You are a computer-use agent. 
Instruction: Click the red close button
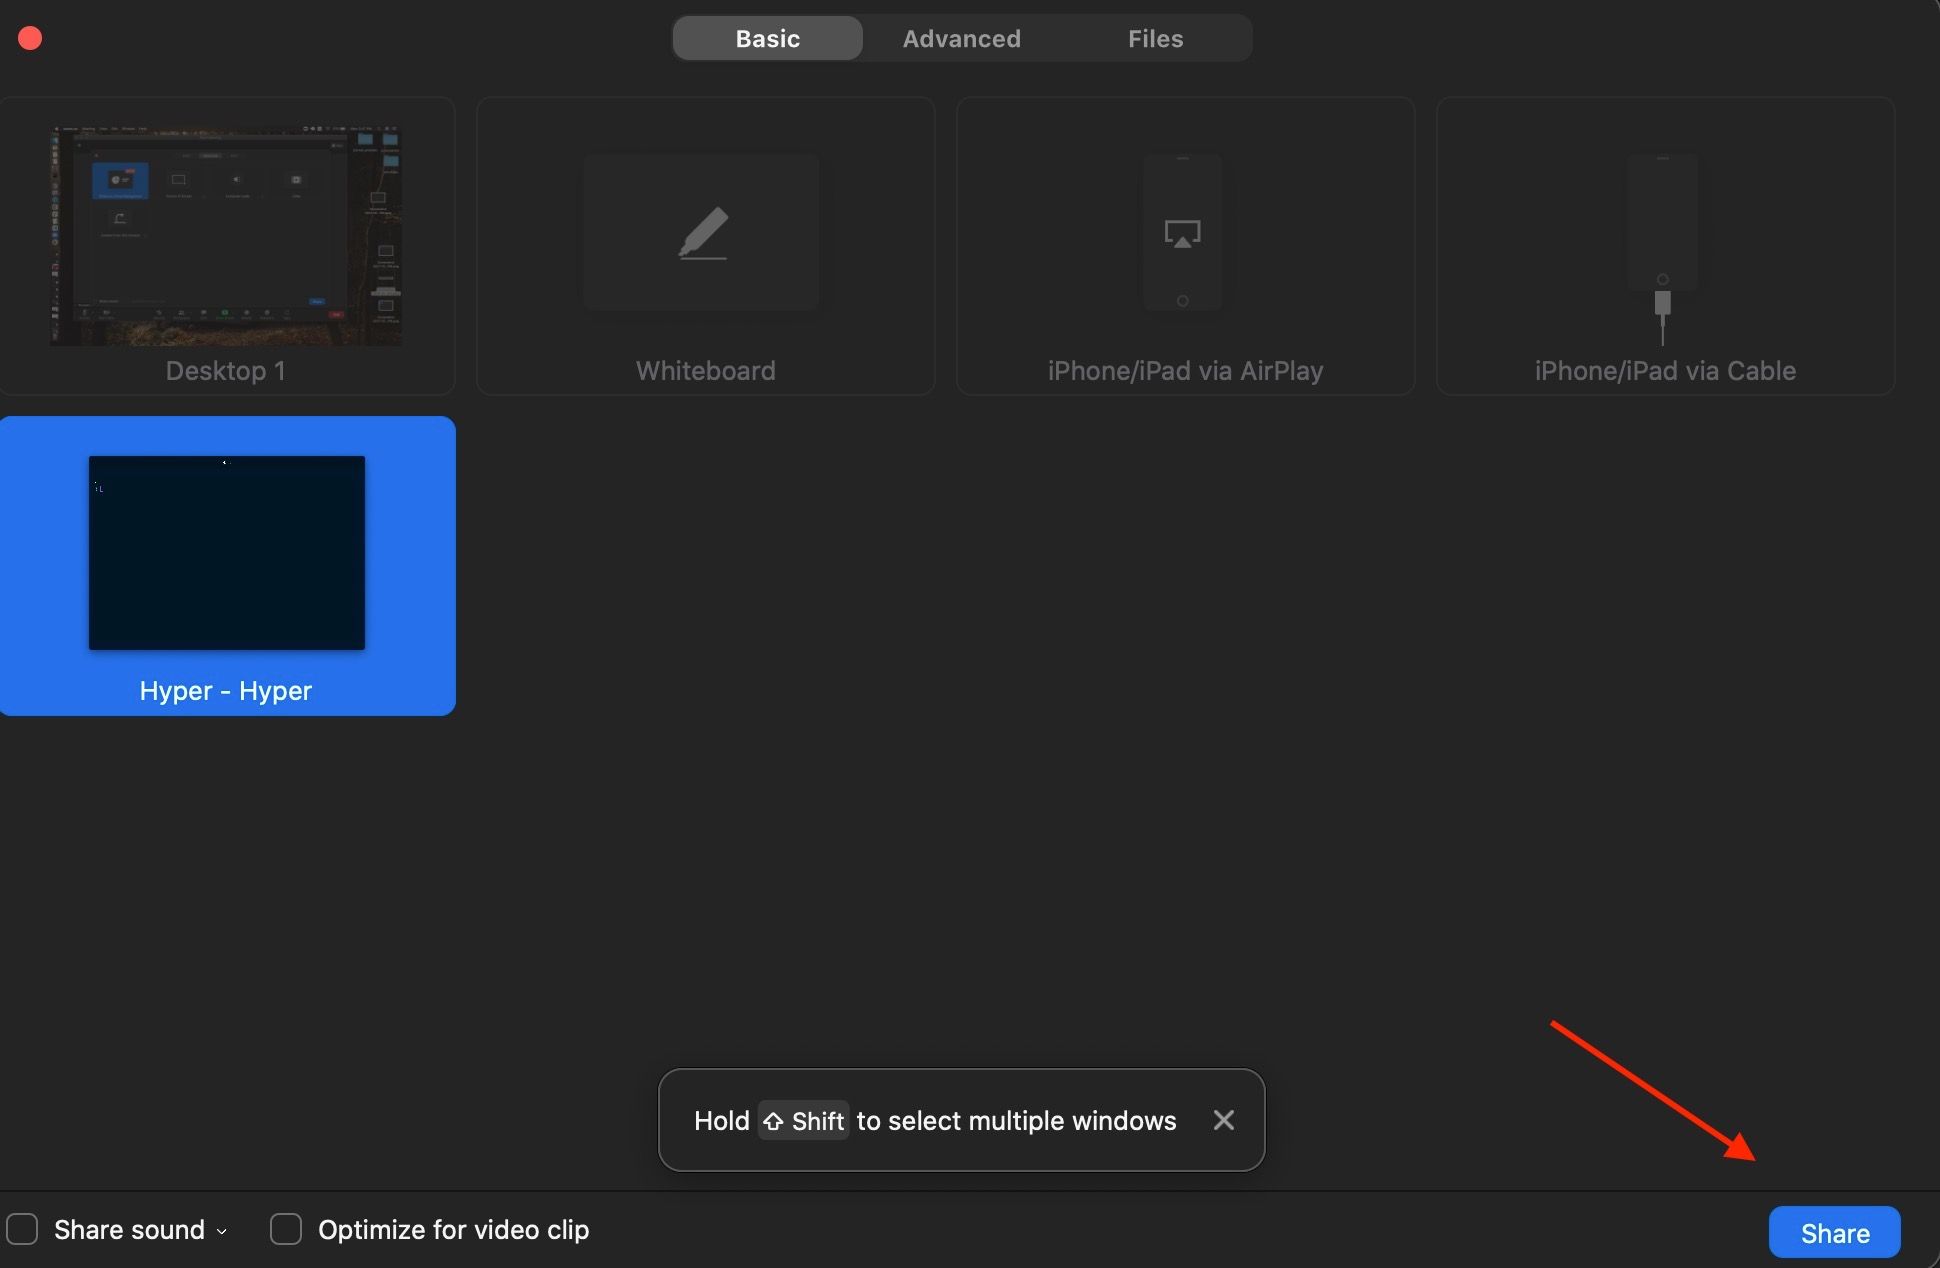tap(29, 37)
